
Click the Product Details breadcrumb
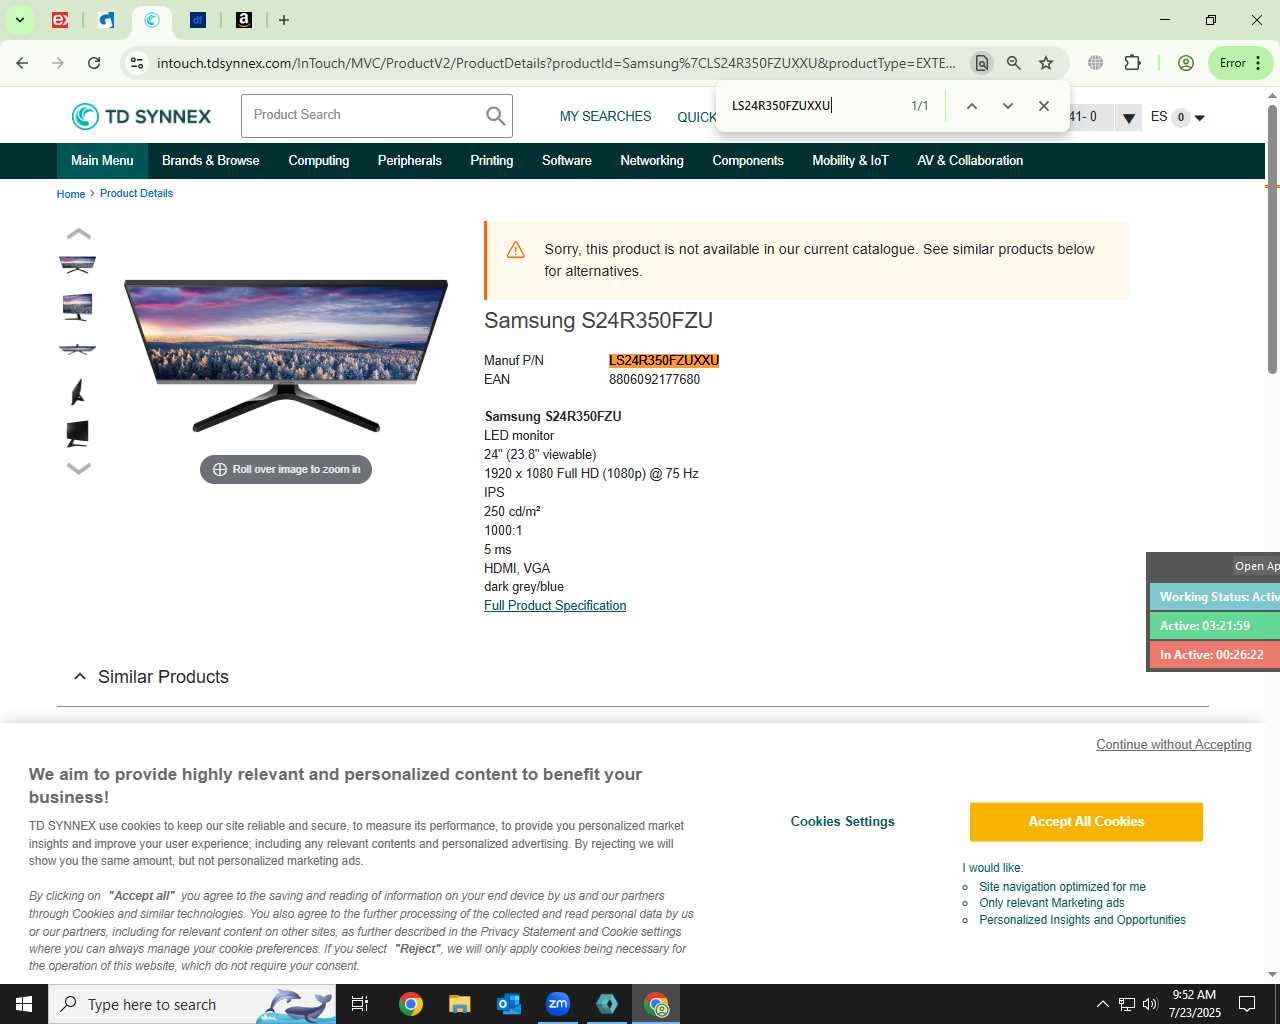click(136, 194)
